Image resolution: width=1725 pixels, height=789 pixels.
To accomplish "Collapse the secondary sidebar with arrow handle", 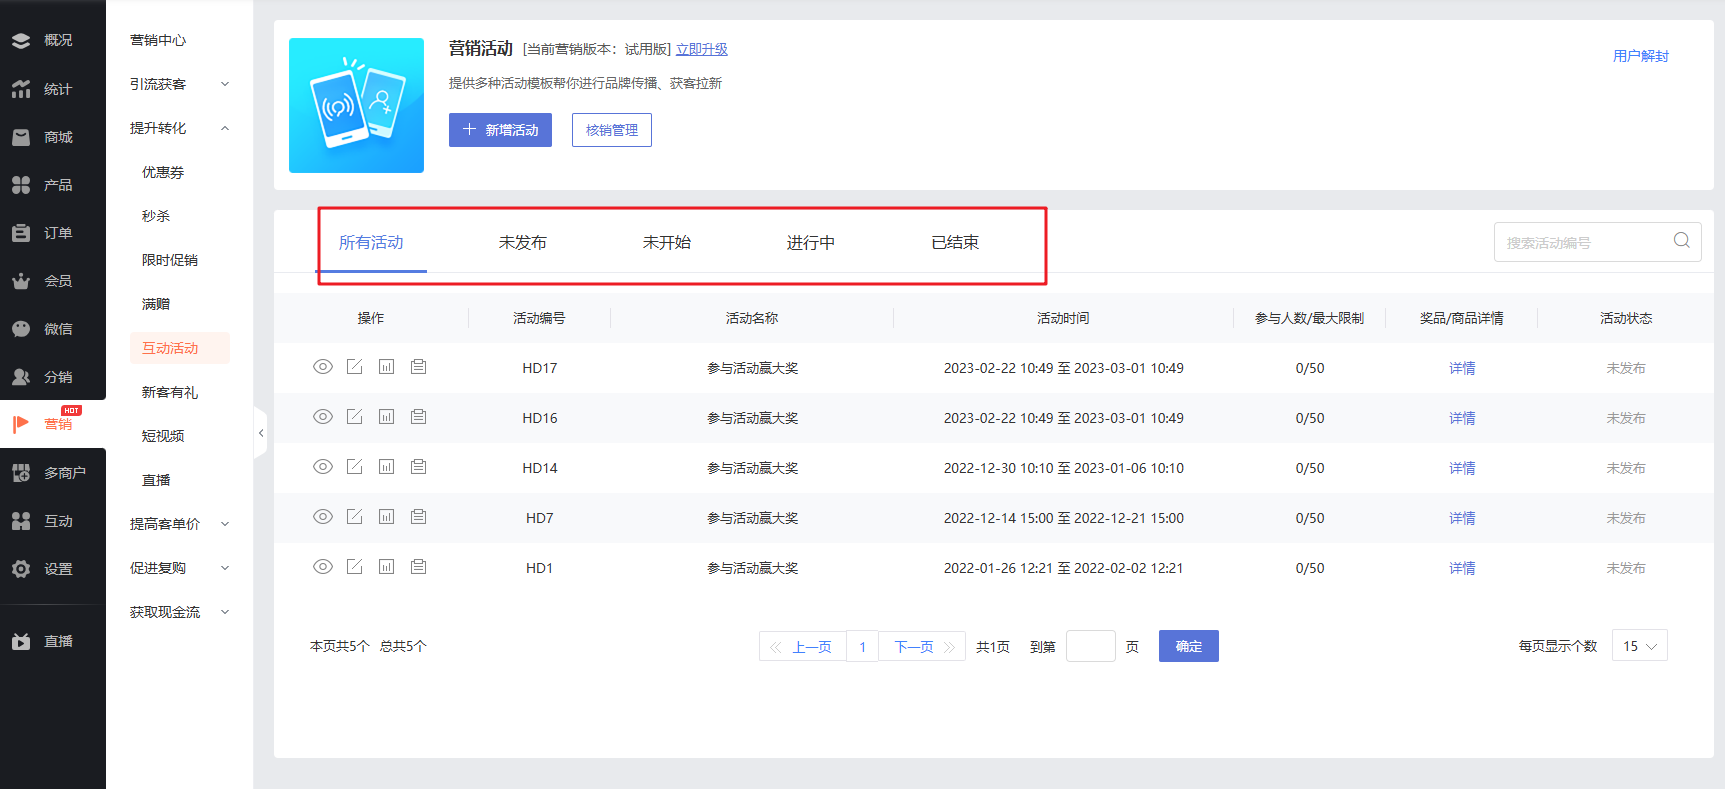I will point(261,433).
